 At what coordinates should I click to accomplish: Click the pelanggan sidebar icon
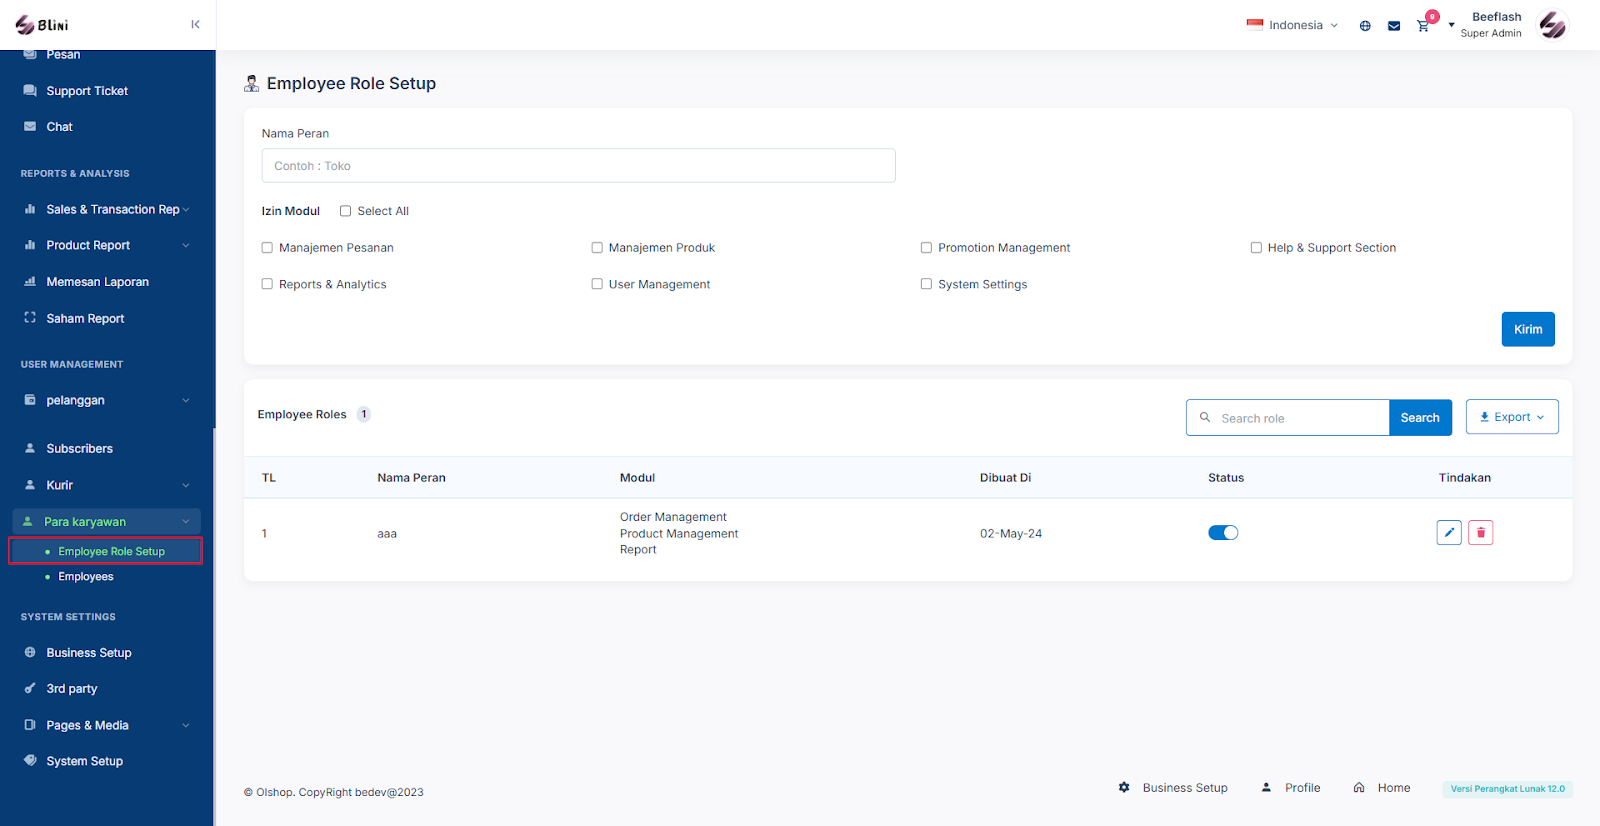click(30, 400)
